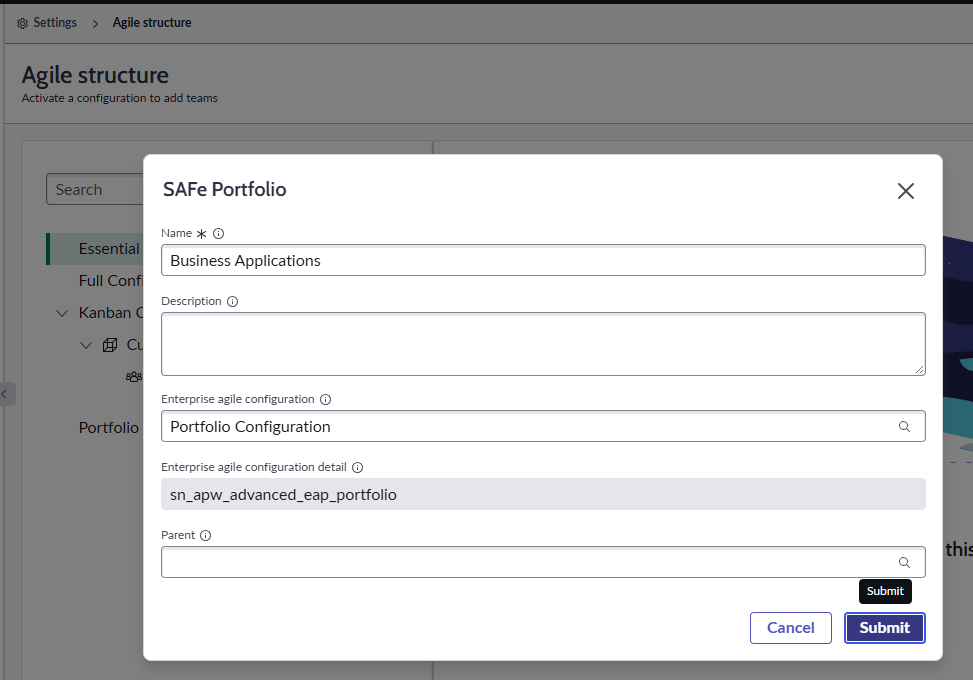Submit the SAFe Portfolio form
The width and height of the screenshot is (973, 680).
pos(884,628)
